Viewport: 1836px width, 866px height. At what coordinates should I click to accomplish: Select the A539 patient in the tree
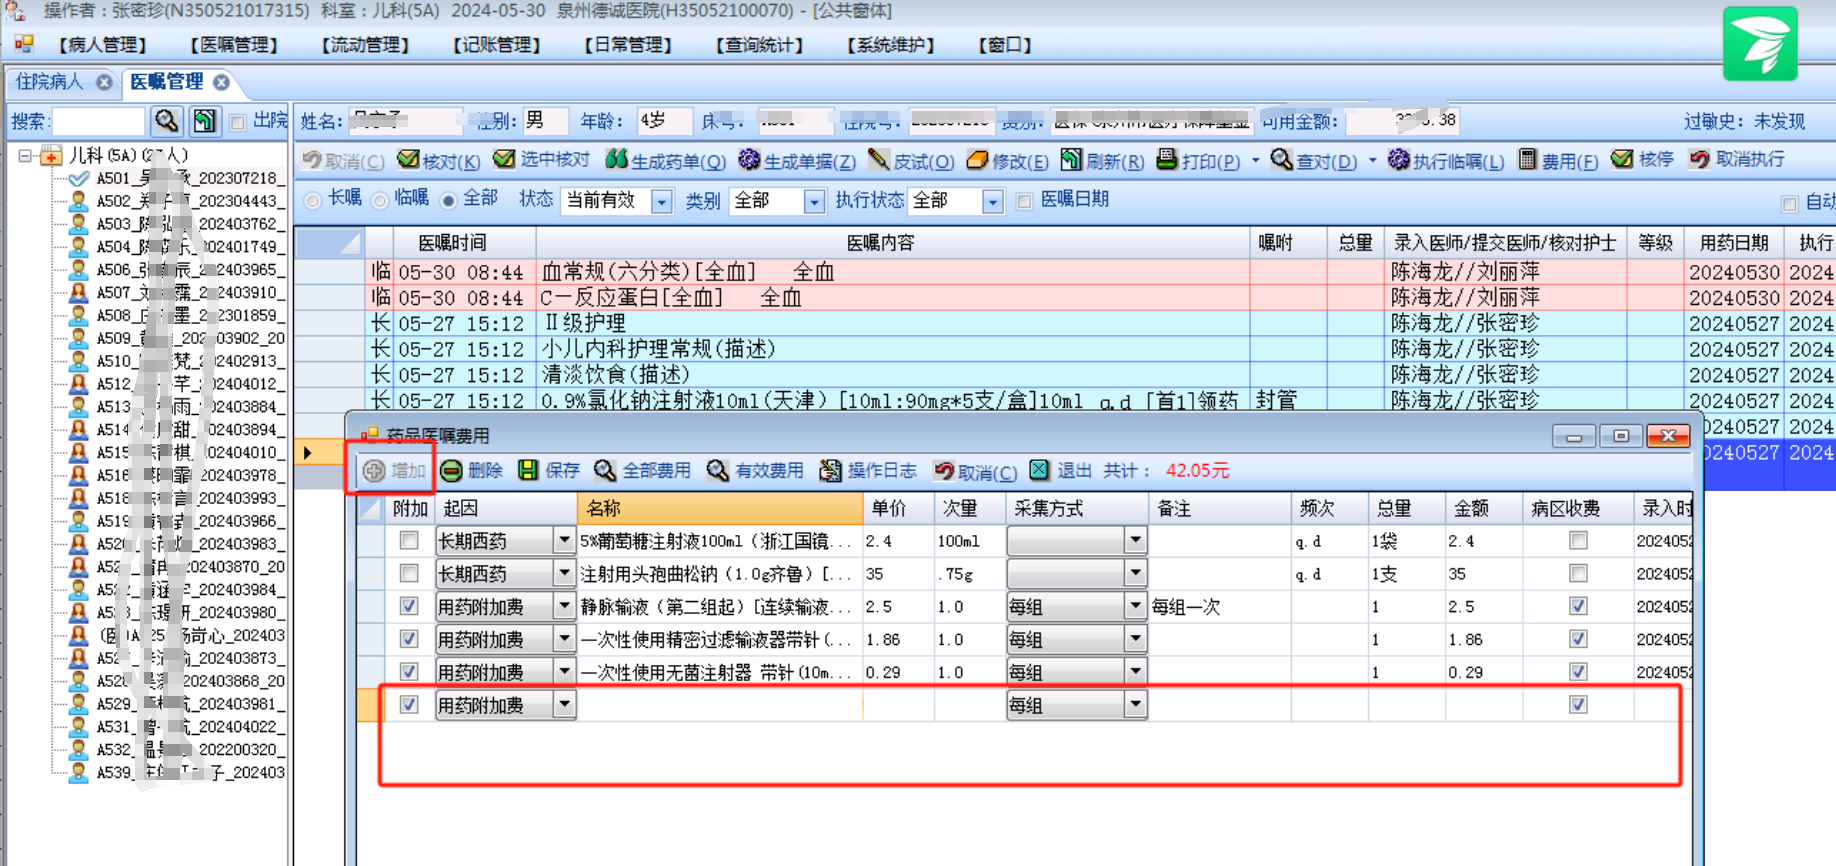[190, 772]
